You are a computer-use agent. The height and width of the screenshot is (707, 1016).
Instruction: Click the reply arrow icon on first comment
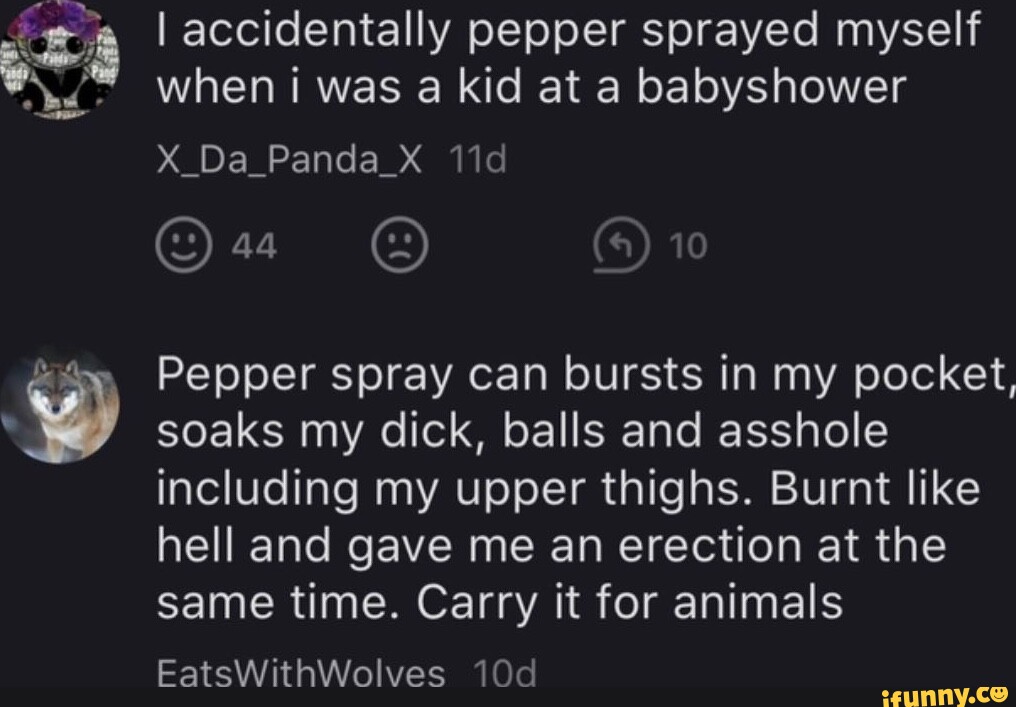coord(619,245)
